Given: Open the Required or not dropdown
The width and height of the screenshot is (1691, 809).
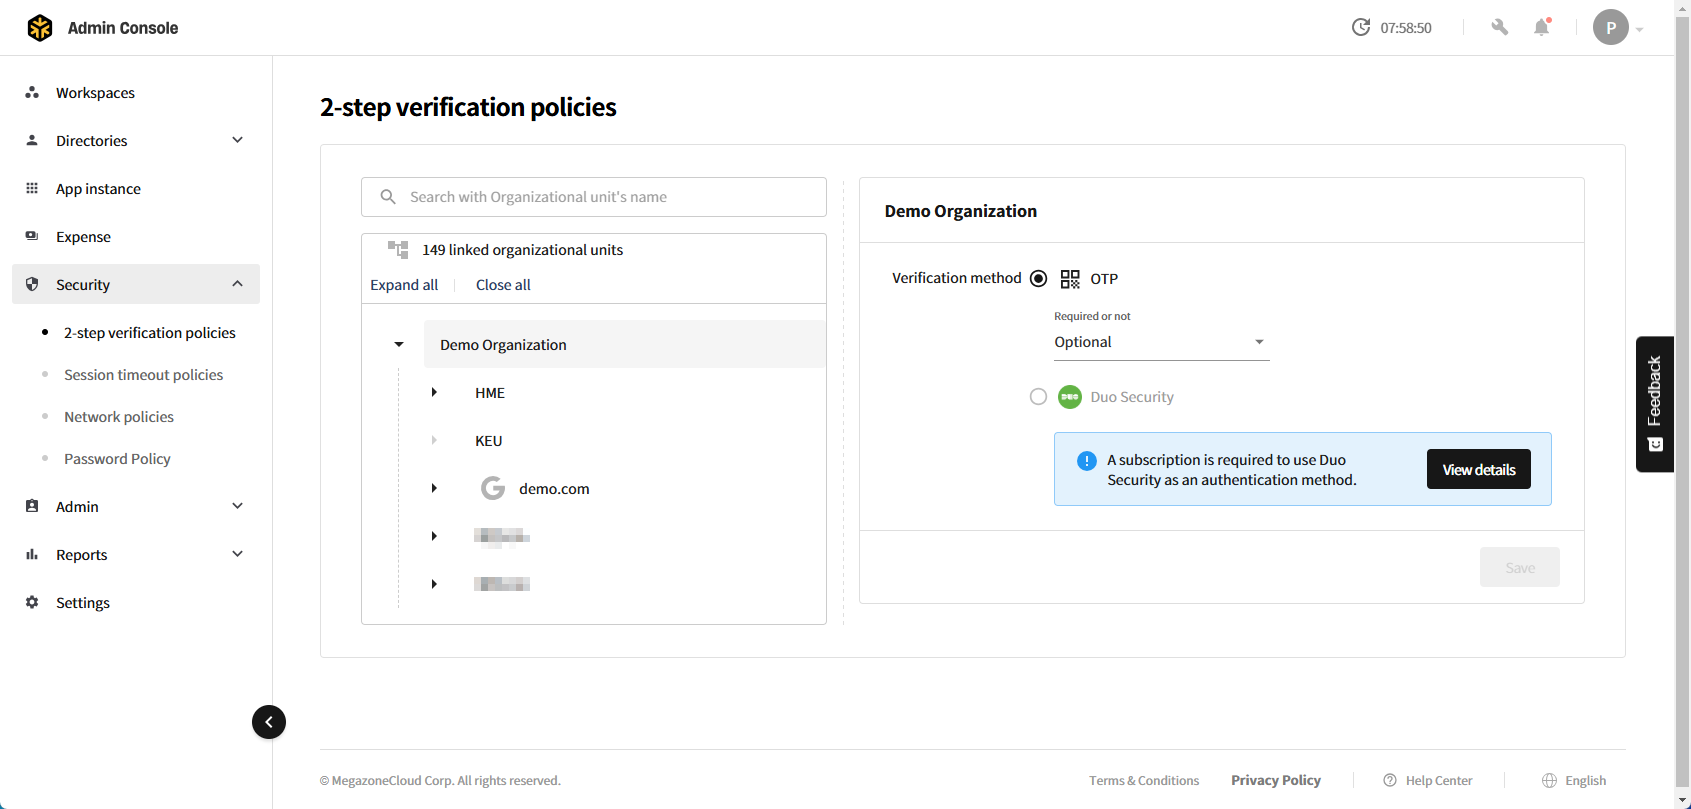Looking at the screenshot, I should pos(1161,342).
